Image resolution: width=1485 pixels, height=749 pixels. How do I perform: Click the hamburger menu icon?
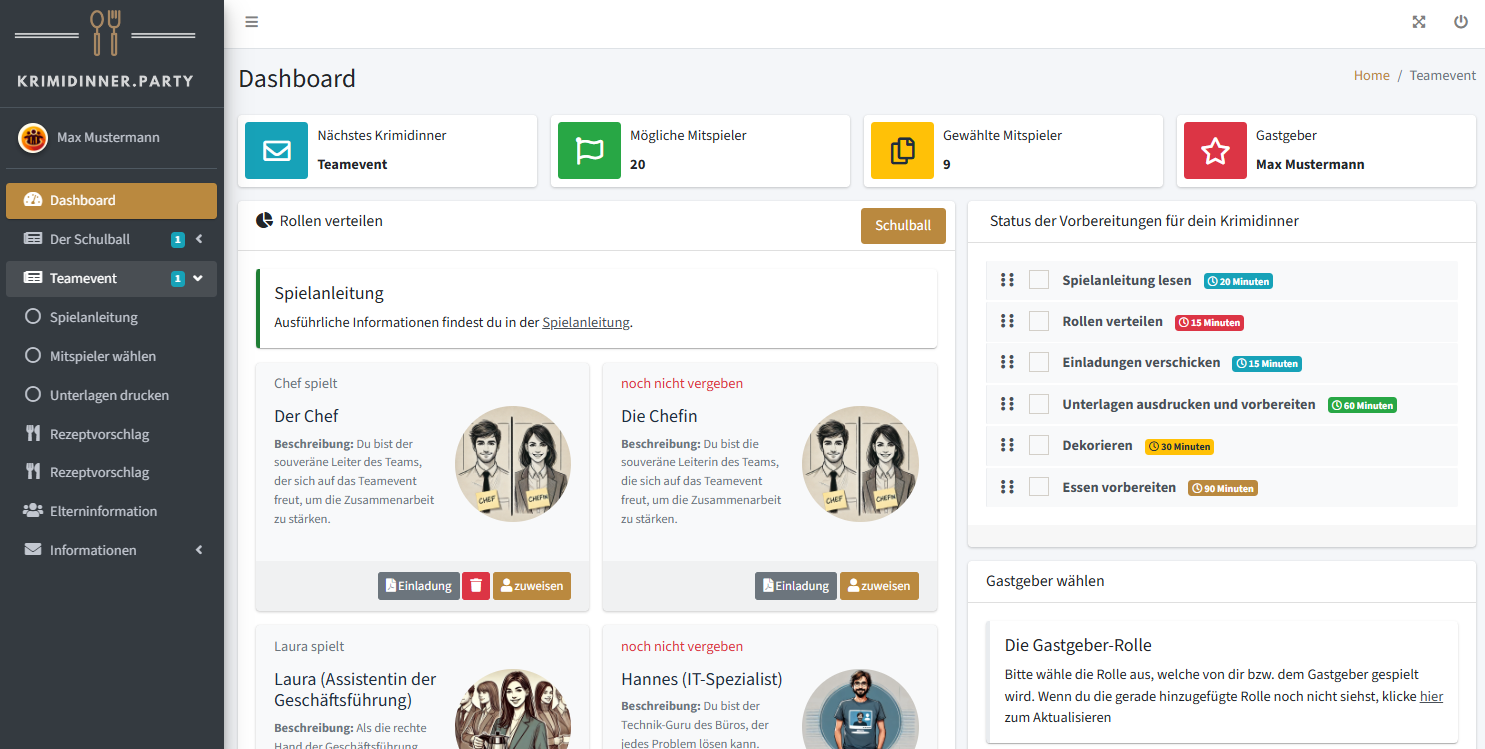click(x=251, y=22)
